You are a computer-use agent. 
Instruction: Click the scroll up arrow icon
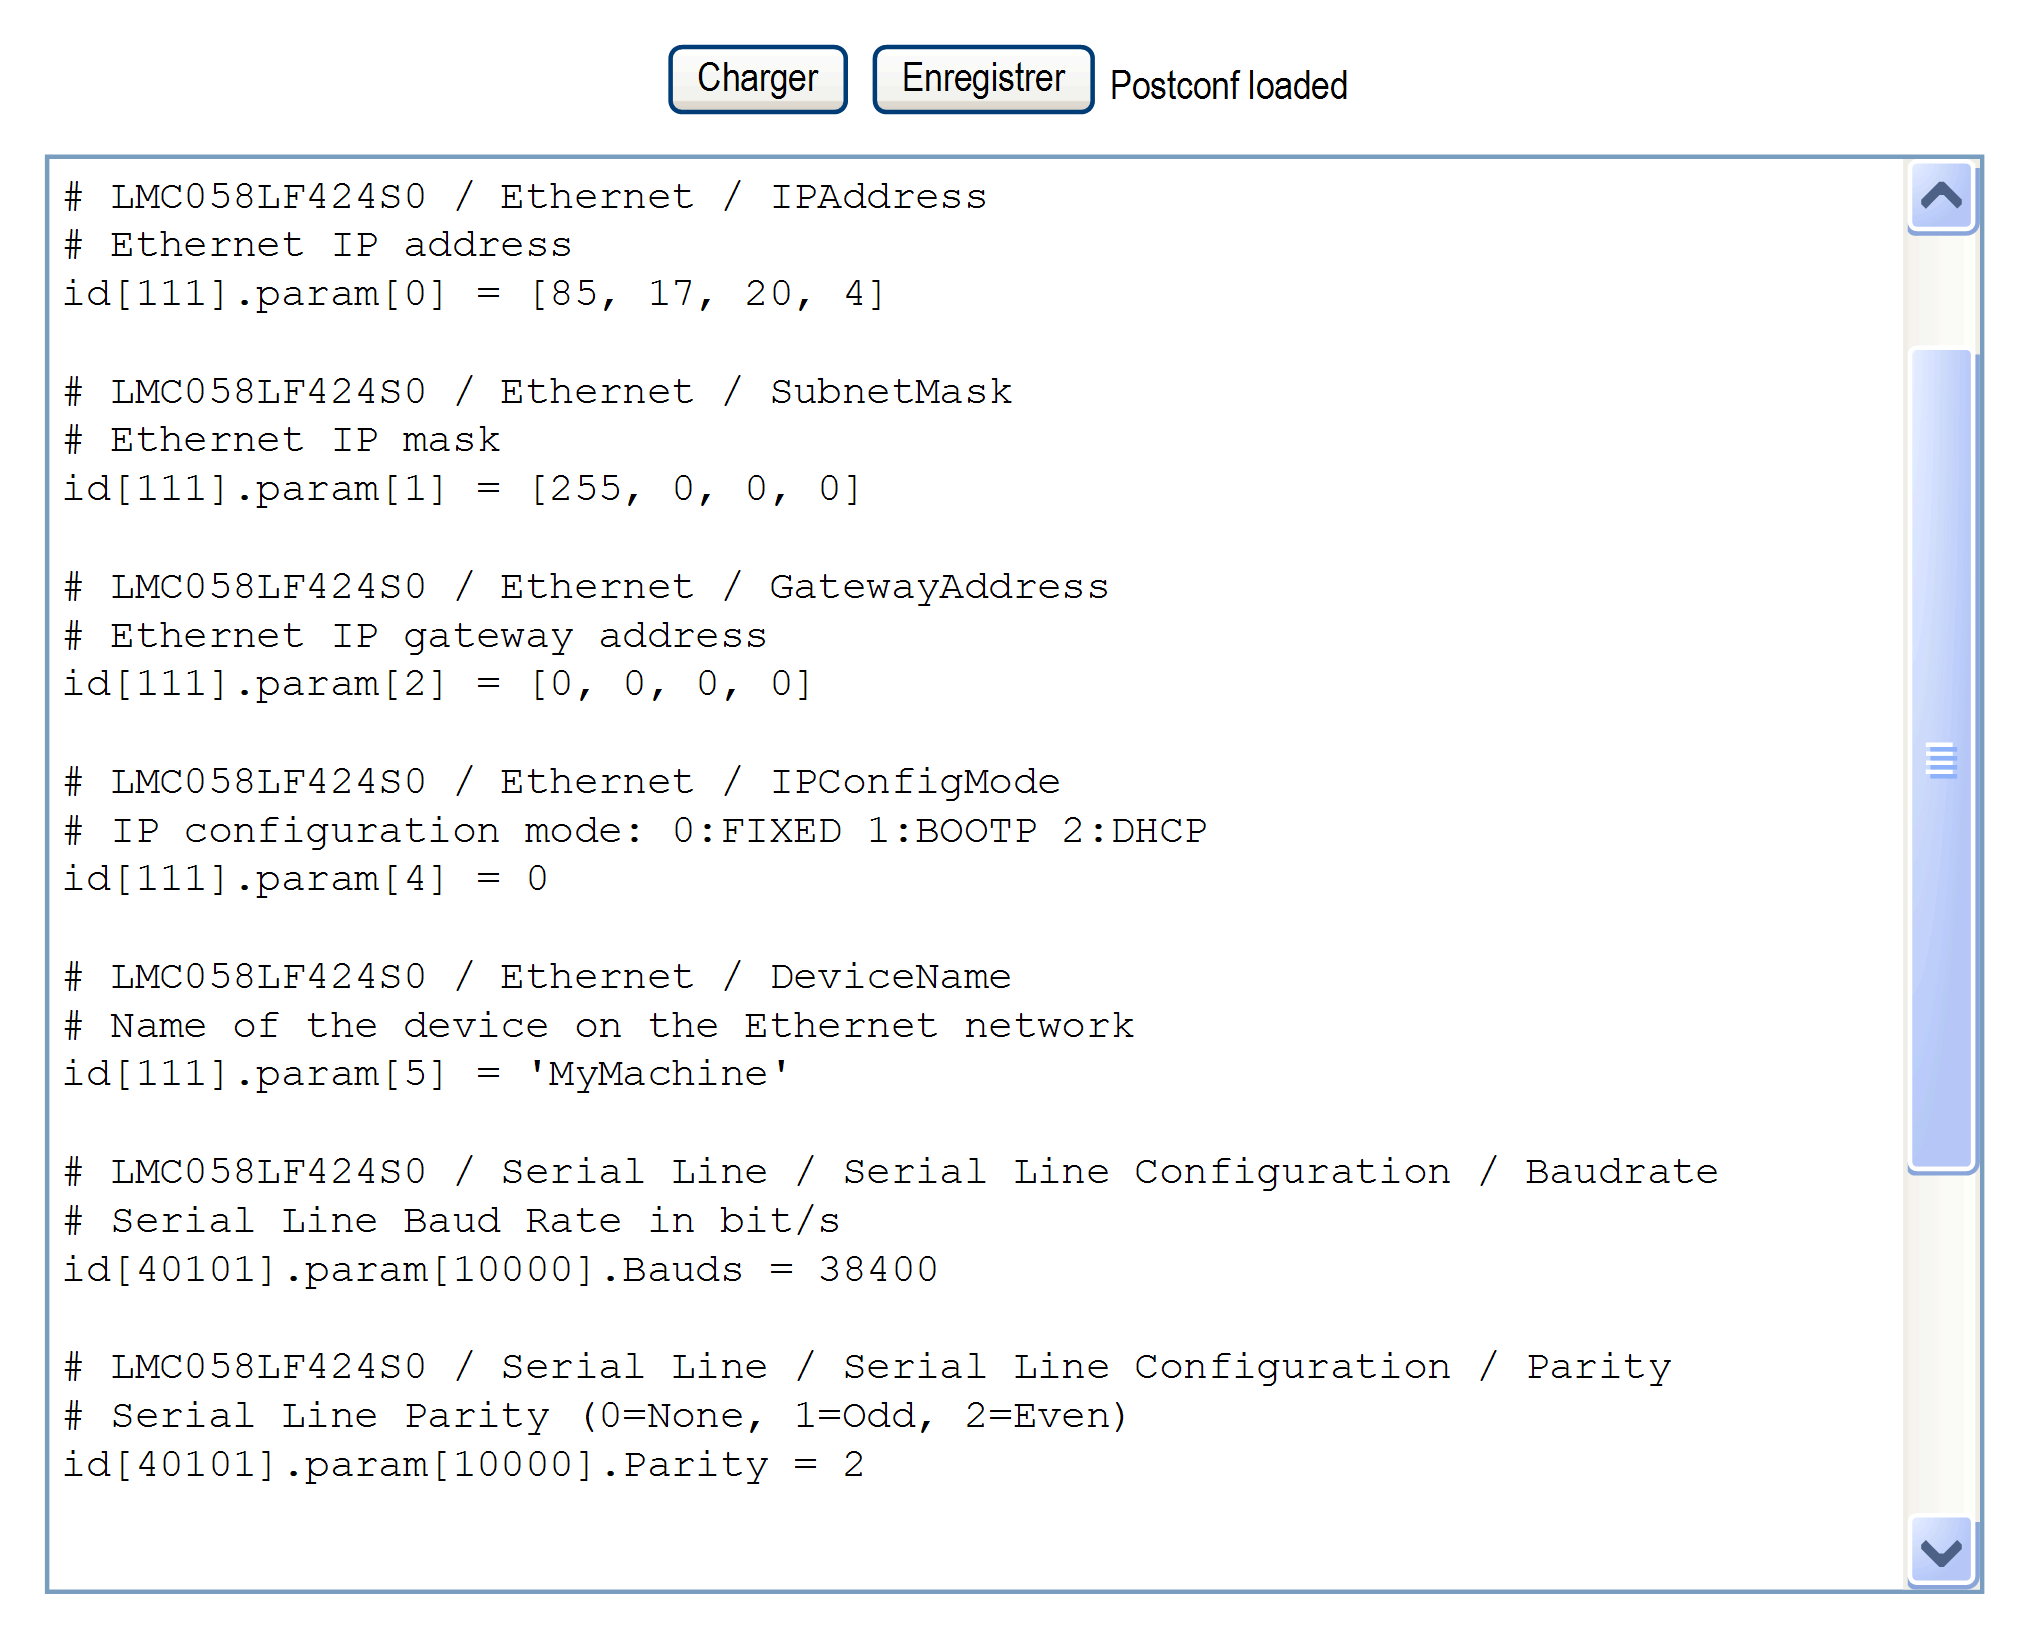click(x=1941, y=196)
